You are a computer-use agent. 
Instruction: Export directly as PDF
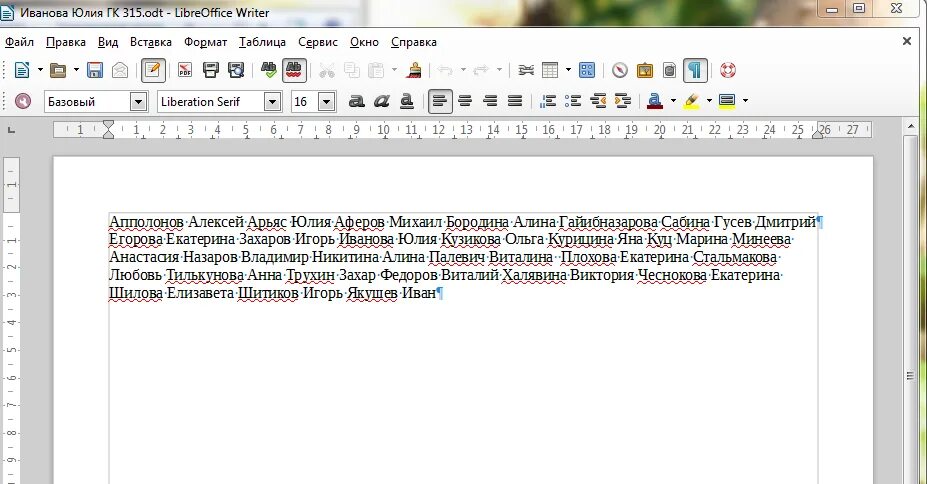tap(185, 70)
